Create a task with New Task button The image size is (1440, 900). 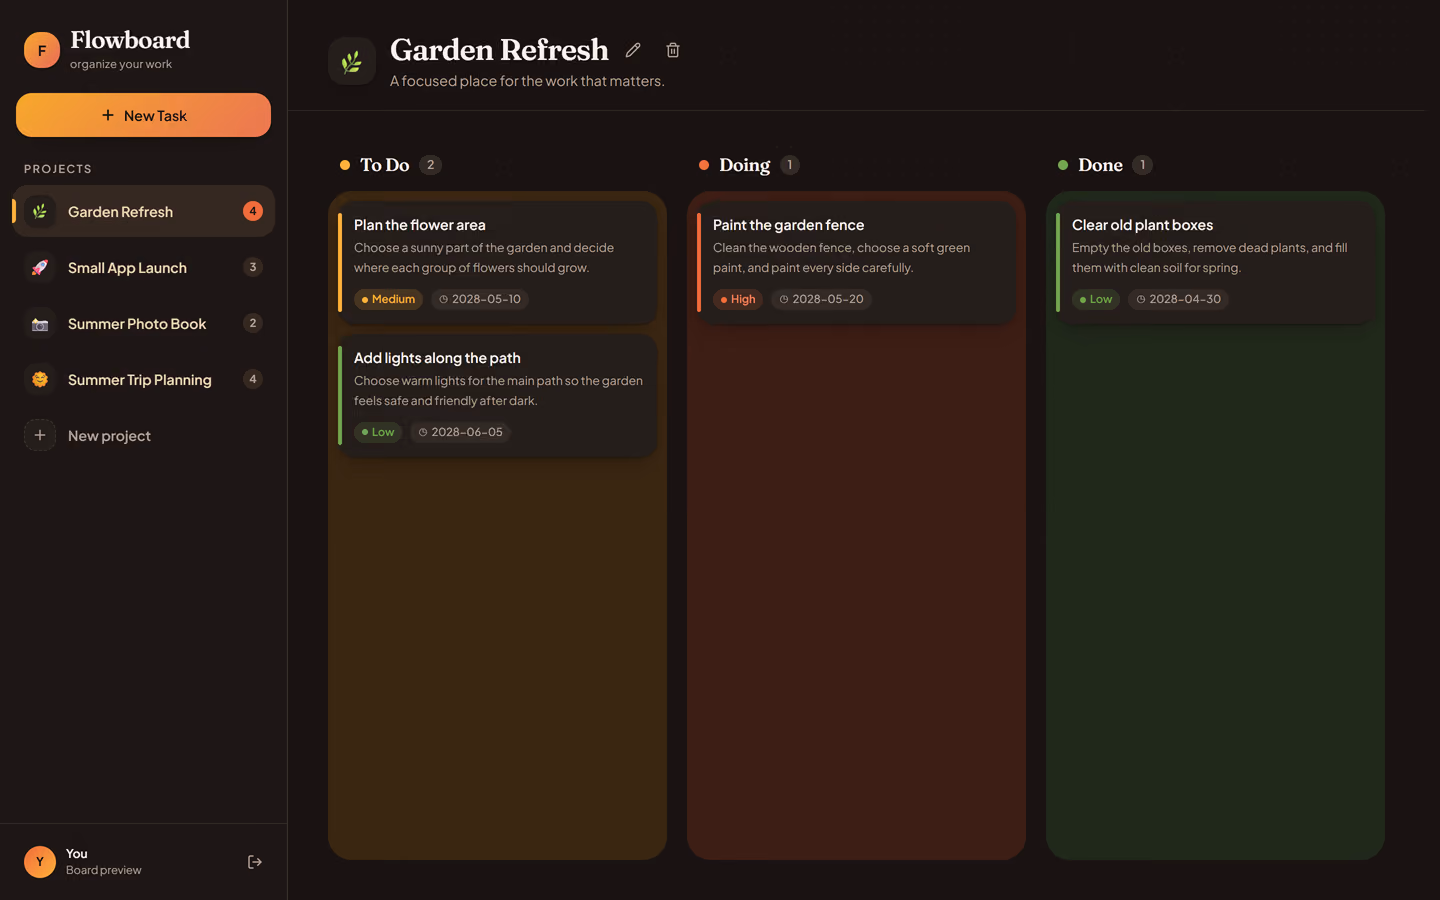coord(143,115)
